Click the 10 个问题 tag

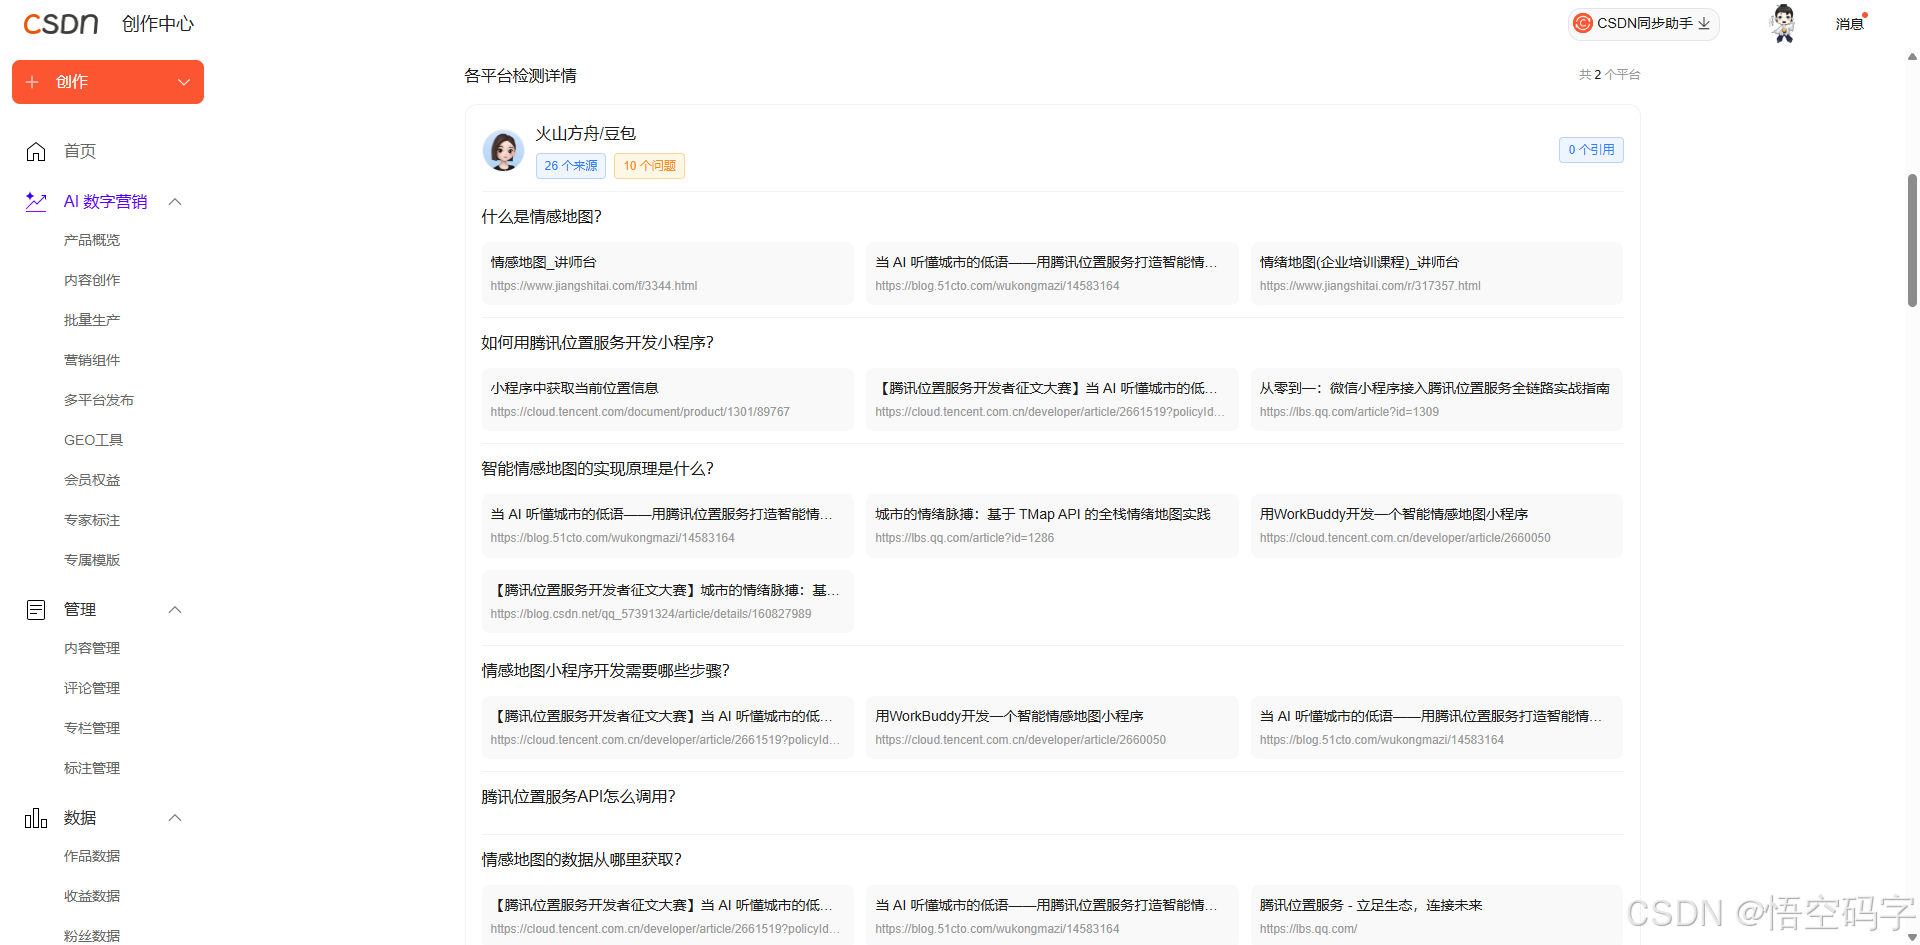click(x=649, y=166)
